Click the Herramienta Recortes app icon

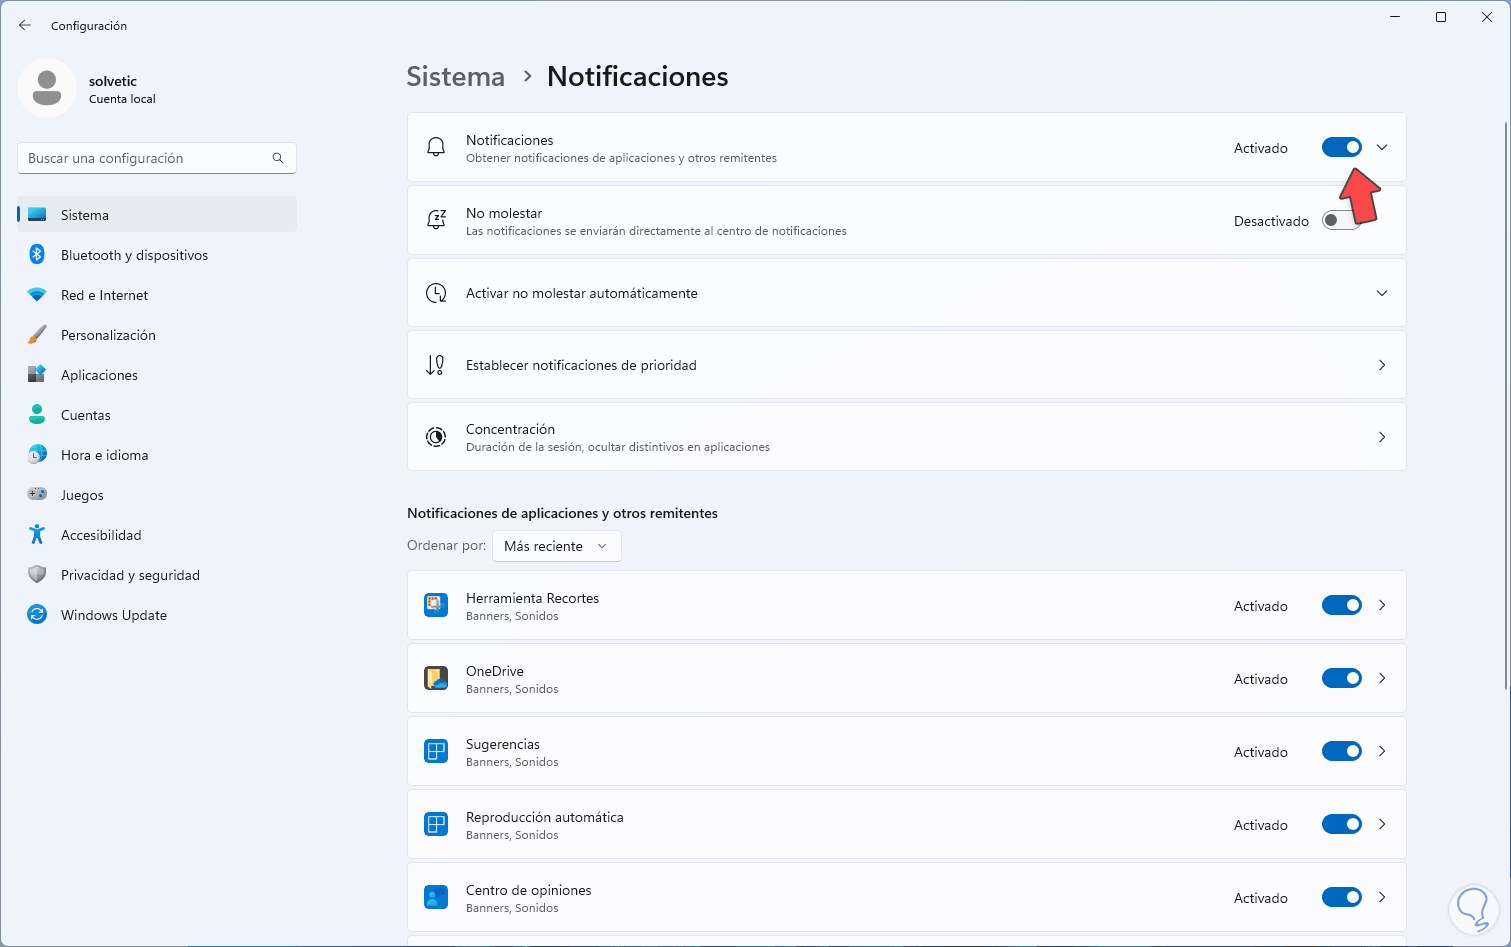[436, 605]
